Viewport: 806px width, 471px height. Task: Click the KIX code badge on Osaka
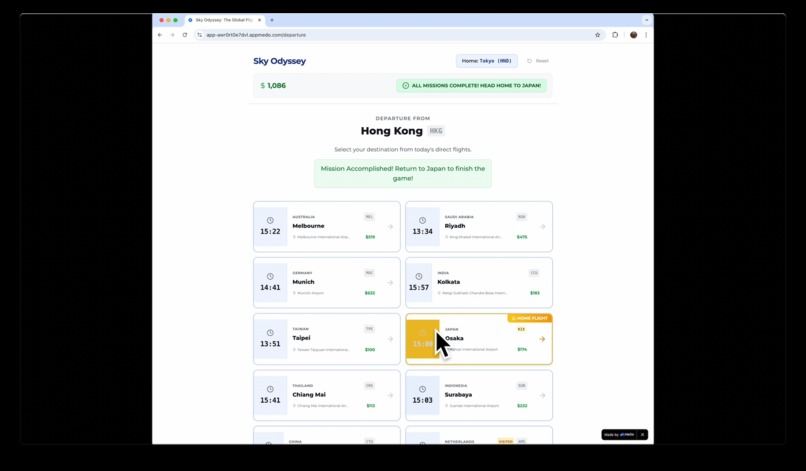(x=521, y=329)
